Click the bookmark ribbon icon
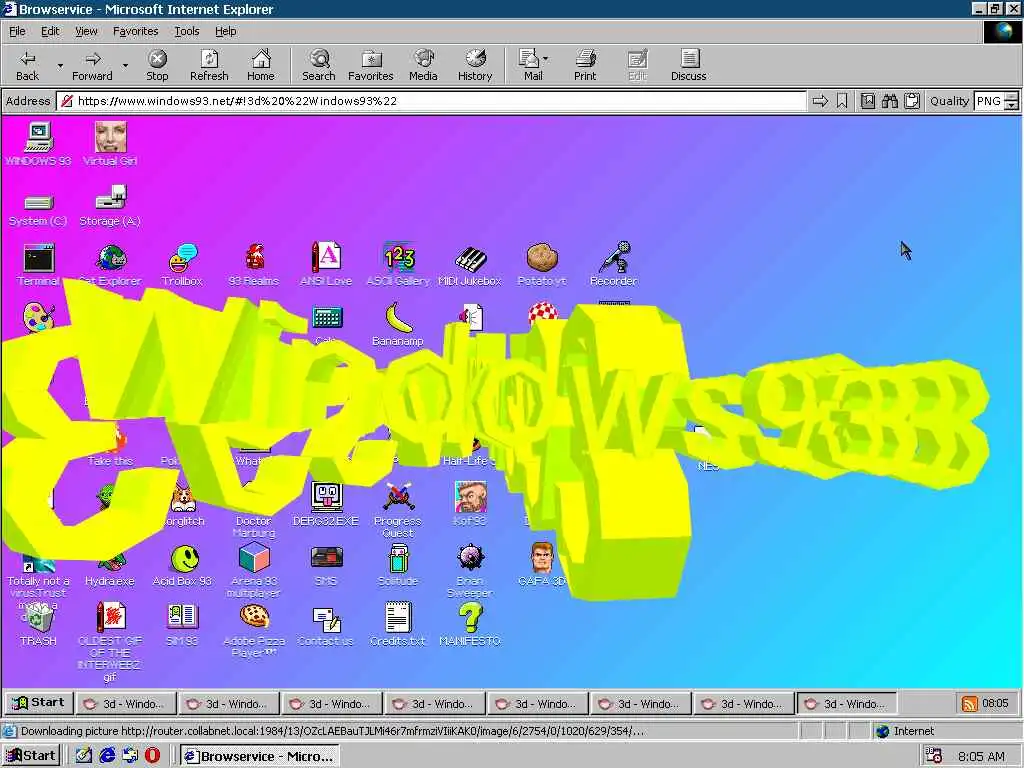 click(x=842, y=101)
